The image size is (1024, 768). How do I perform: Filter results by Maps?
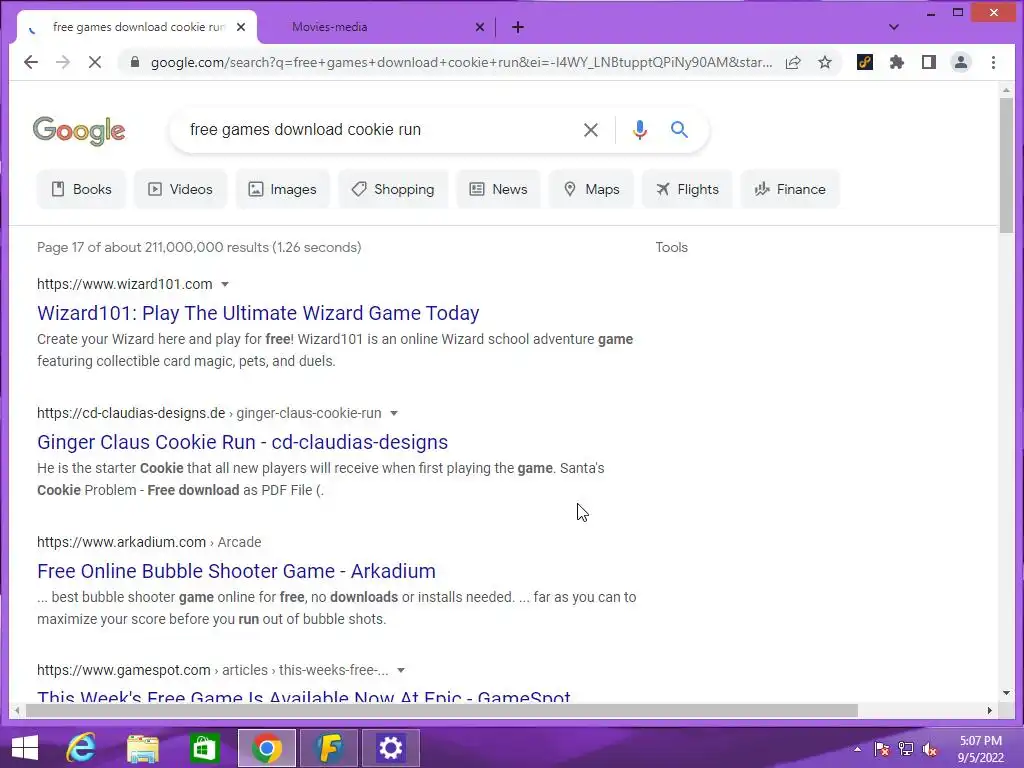click(591, 189)
